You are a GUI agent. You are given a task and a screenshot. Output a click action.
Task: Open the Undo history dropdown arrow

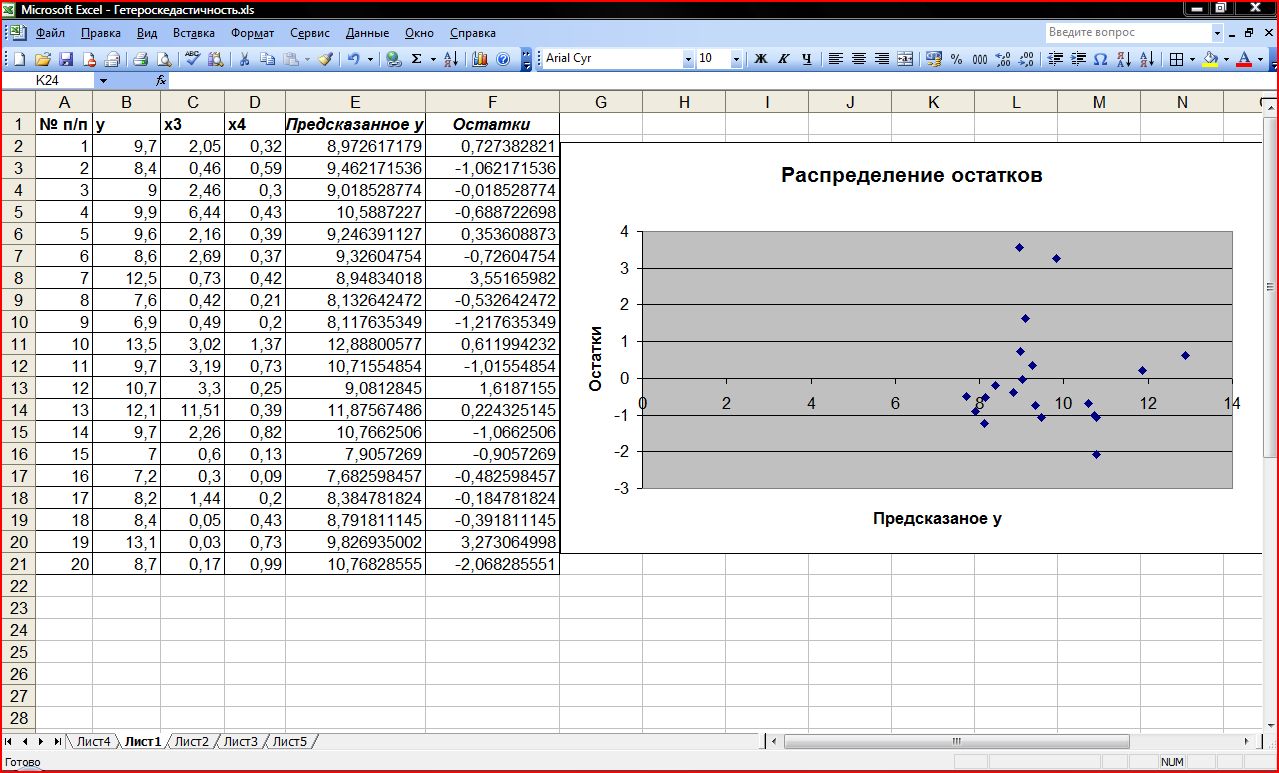click(370, 59)
